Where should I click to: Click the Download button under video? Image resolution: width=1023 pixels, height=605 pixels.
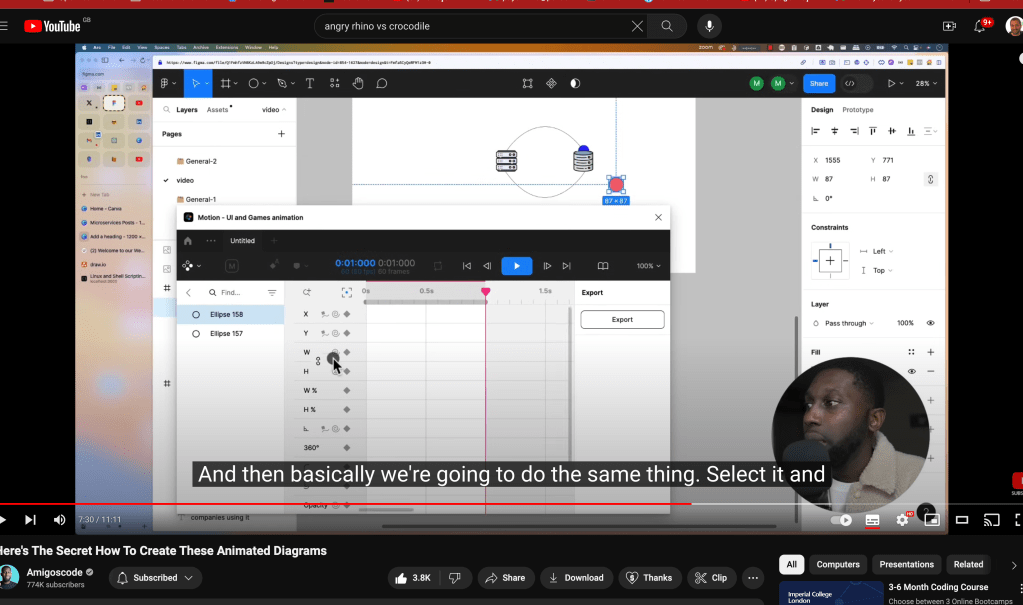(x=576, y=578)
